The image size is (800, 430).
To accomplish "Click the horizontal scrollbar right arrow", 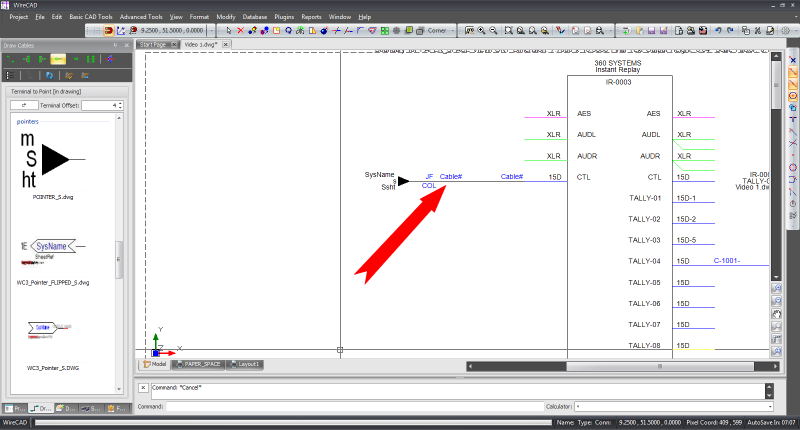I will (775, 366).
